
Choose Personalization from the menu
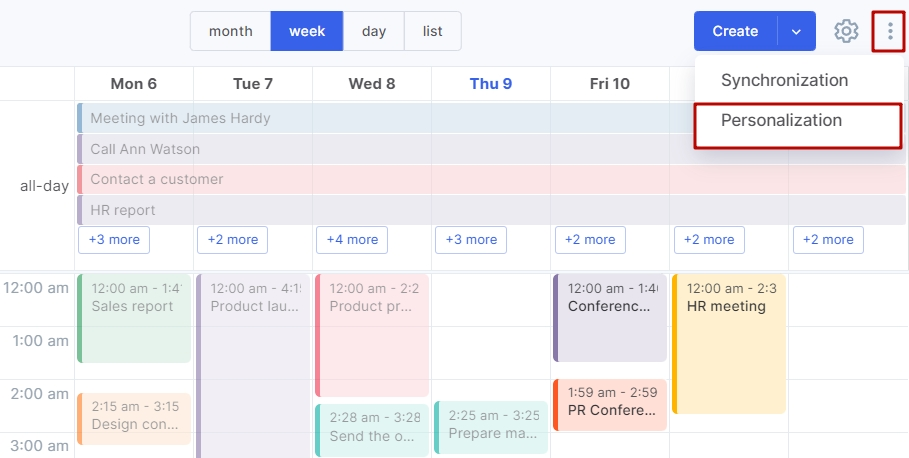pos(781,120)
